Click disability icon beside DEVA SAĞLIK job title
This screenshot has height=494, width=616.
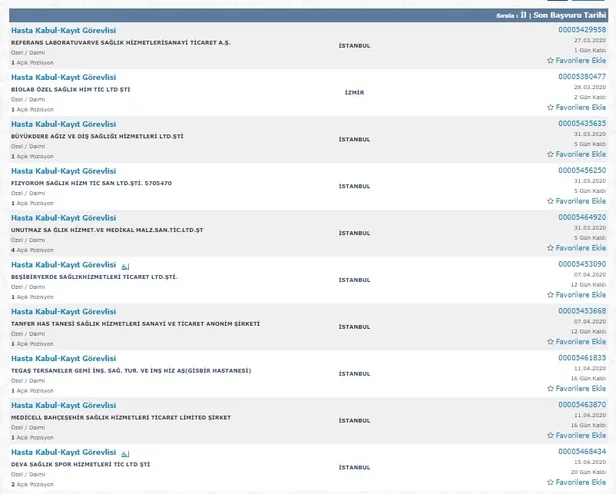[125, 453]
